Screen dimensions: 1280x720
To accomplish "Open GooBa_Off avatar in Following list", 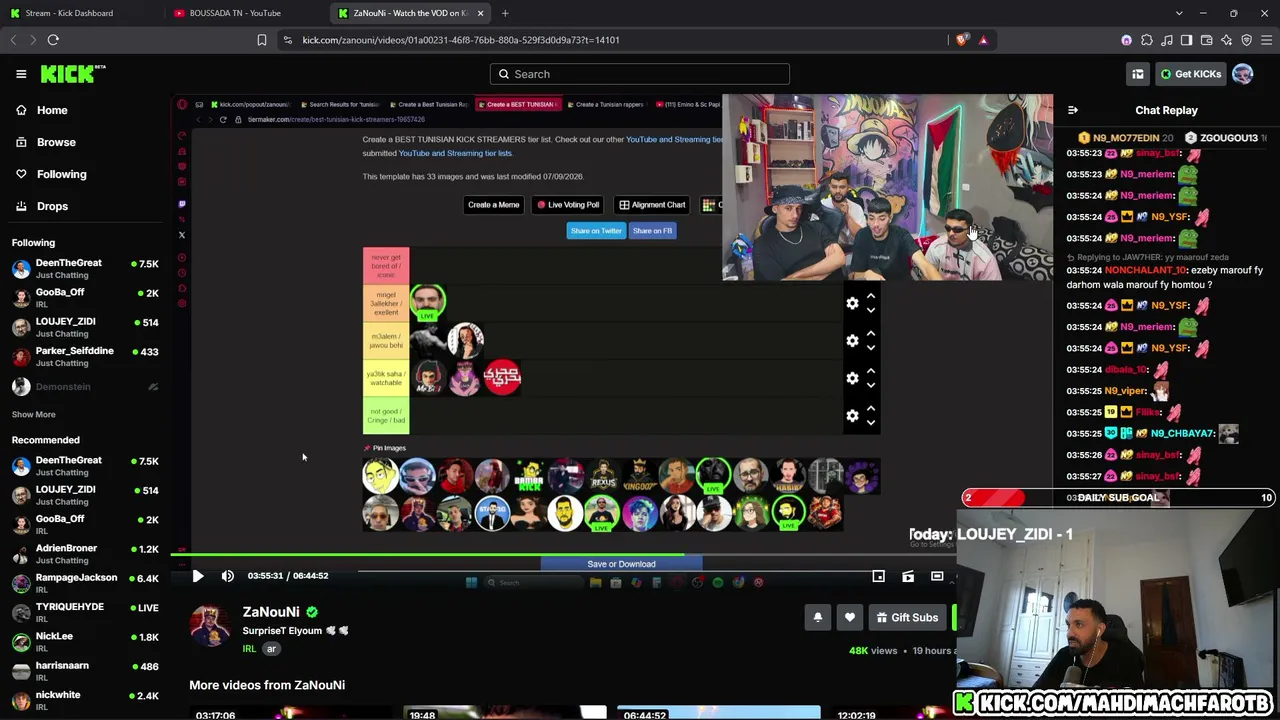I will [21, 298].
